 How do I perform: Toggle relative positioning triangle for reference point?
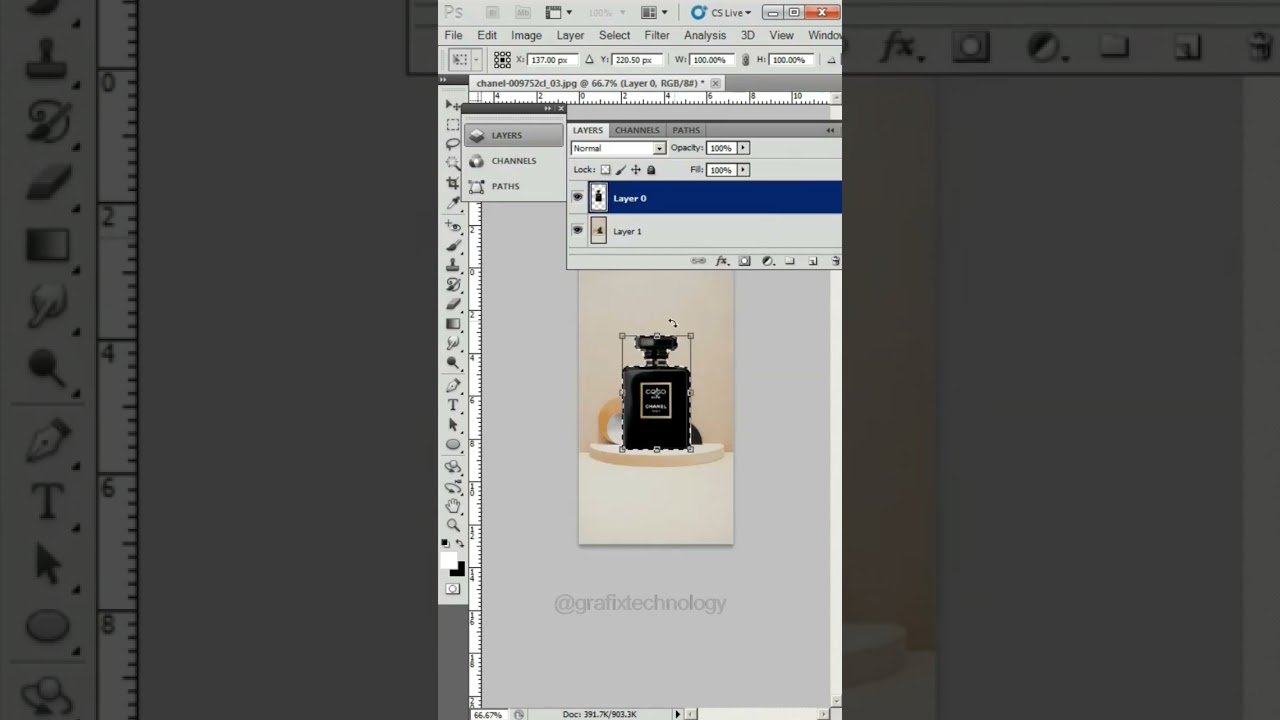(589, 60)
